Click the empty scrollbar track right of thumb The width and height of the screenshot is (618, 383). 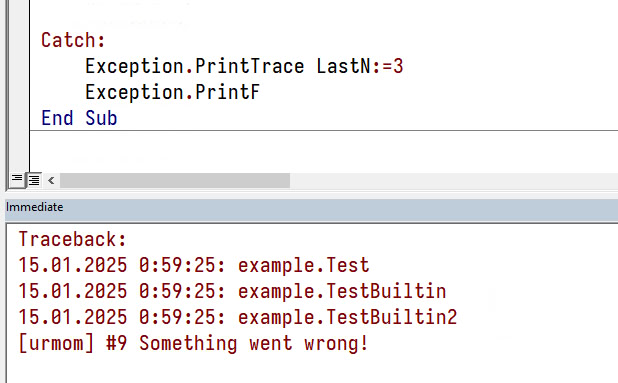coord(453,180)
